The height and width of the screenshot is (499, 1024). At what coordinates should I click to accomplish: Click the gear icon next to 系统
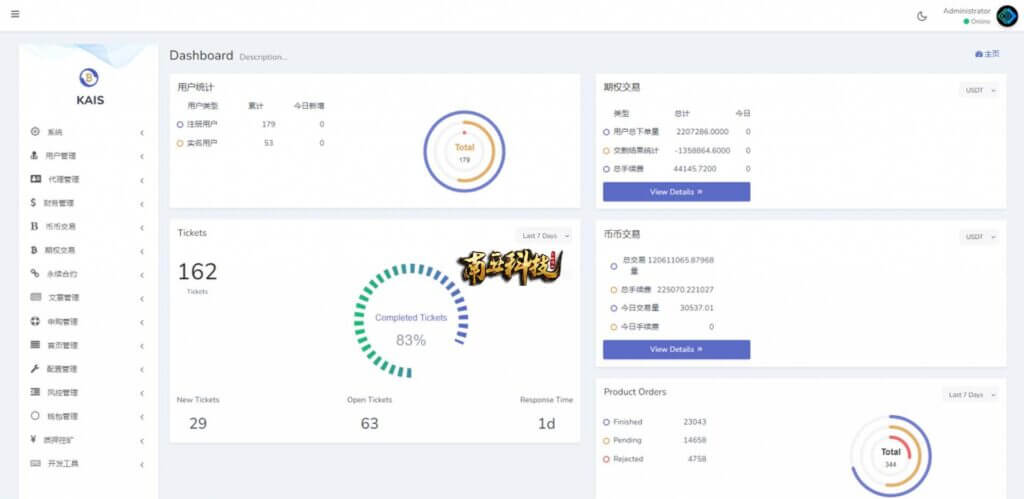[35, 131]
